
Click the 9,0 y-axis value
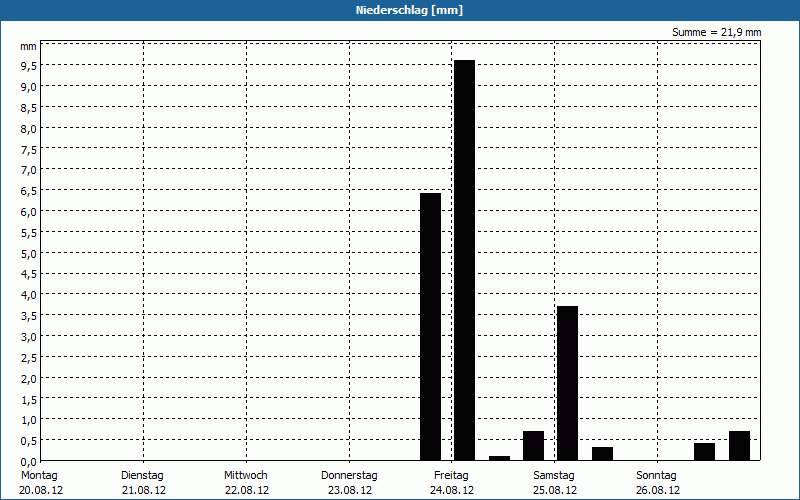pyautogui.click(x=29, y=87)
